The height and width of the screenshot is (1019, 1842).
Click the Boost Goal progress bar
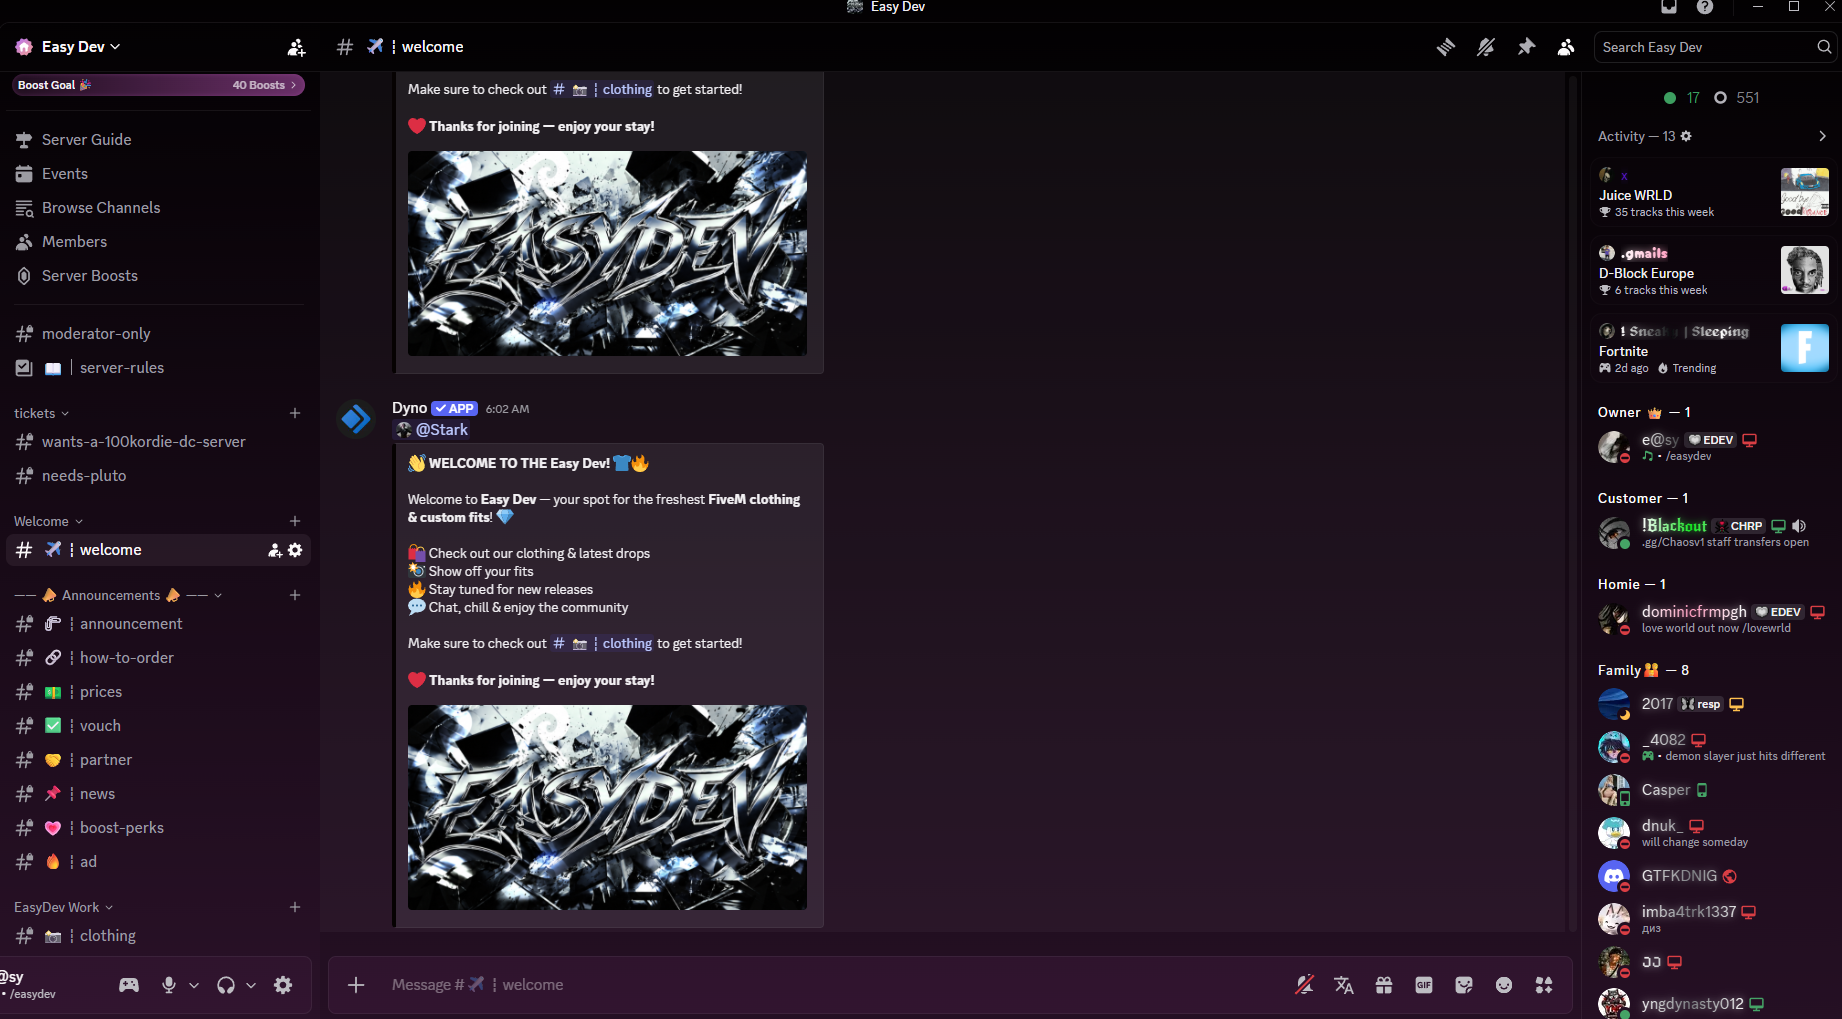158,85
